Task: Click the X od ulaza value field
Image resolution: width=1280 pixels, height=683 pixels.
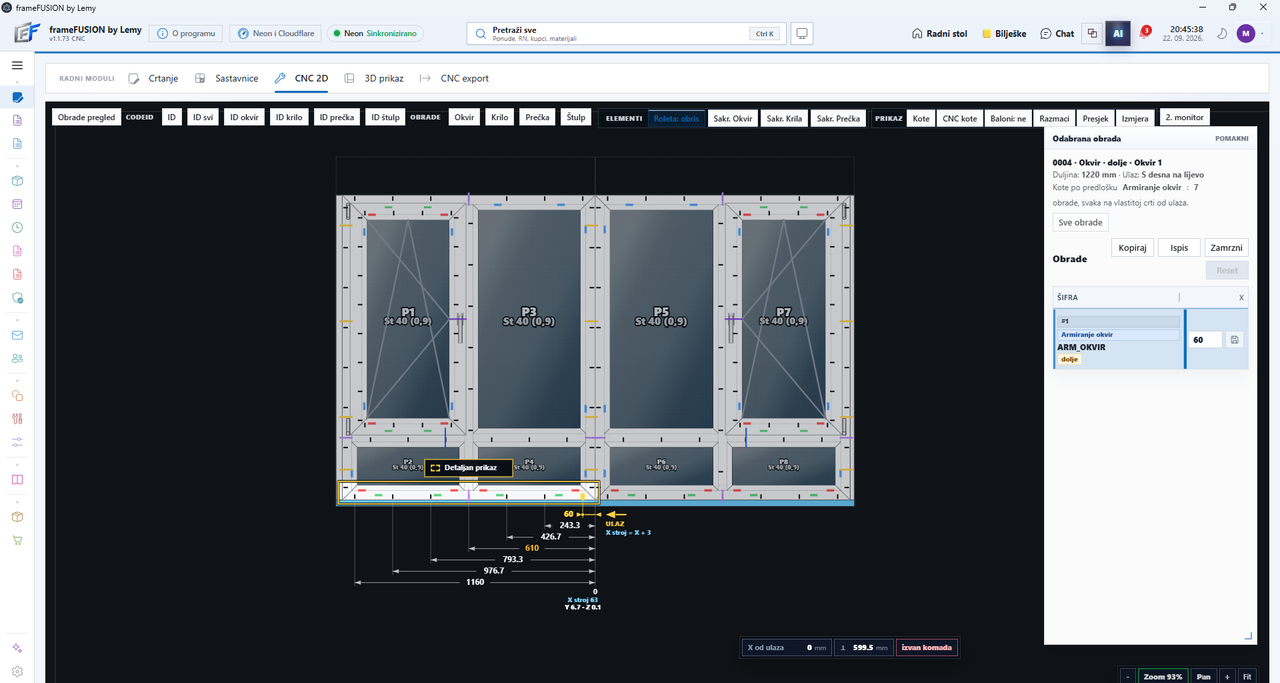Action: (x=787, y=648)
